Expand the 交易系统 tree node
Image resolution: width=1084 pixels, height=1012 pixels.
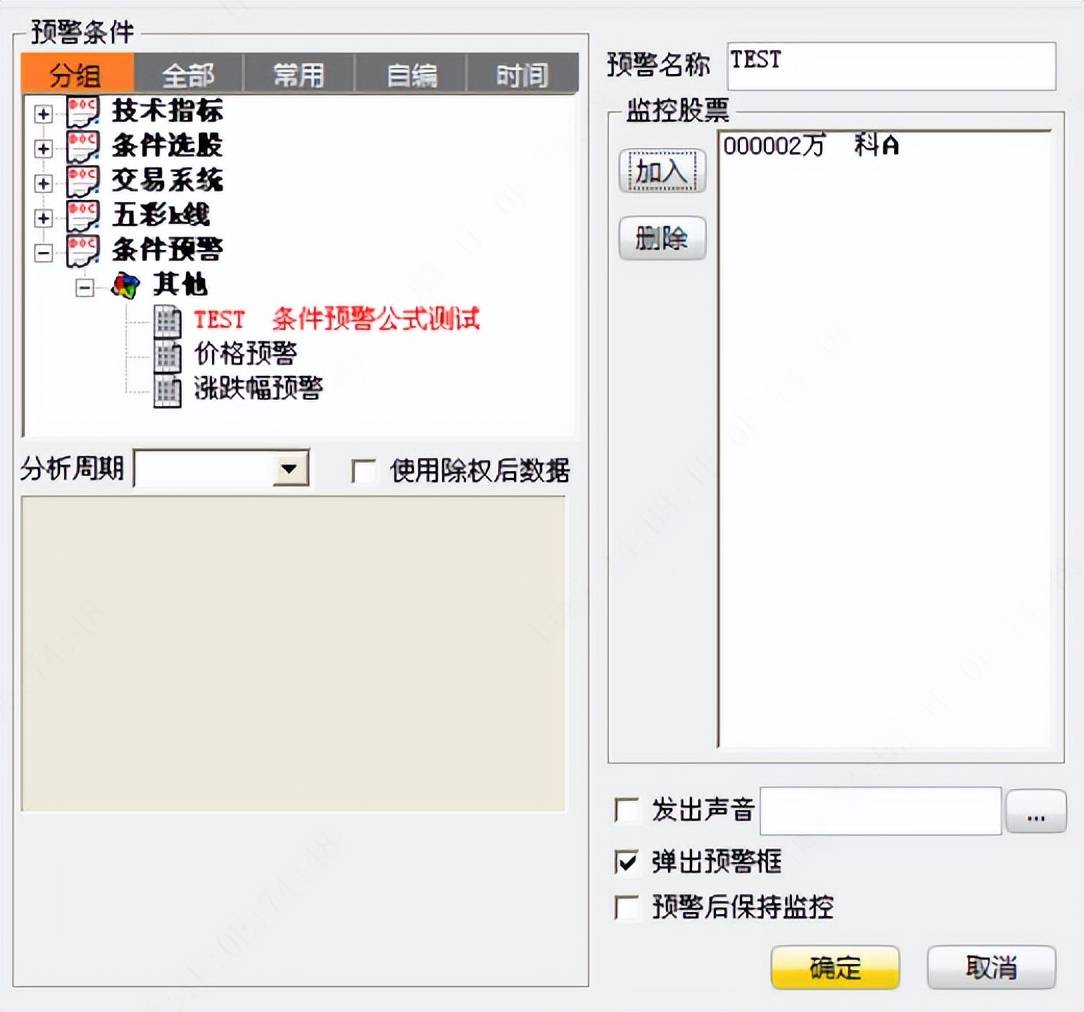(44, 183)
